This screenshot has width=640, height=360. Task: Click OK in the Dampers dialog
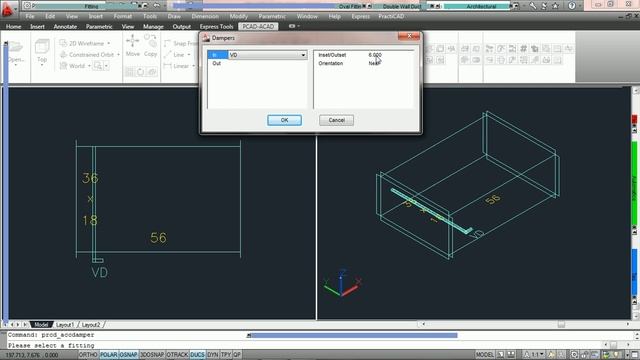(284, 120)
